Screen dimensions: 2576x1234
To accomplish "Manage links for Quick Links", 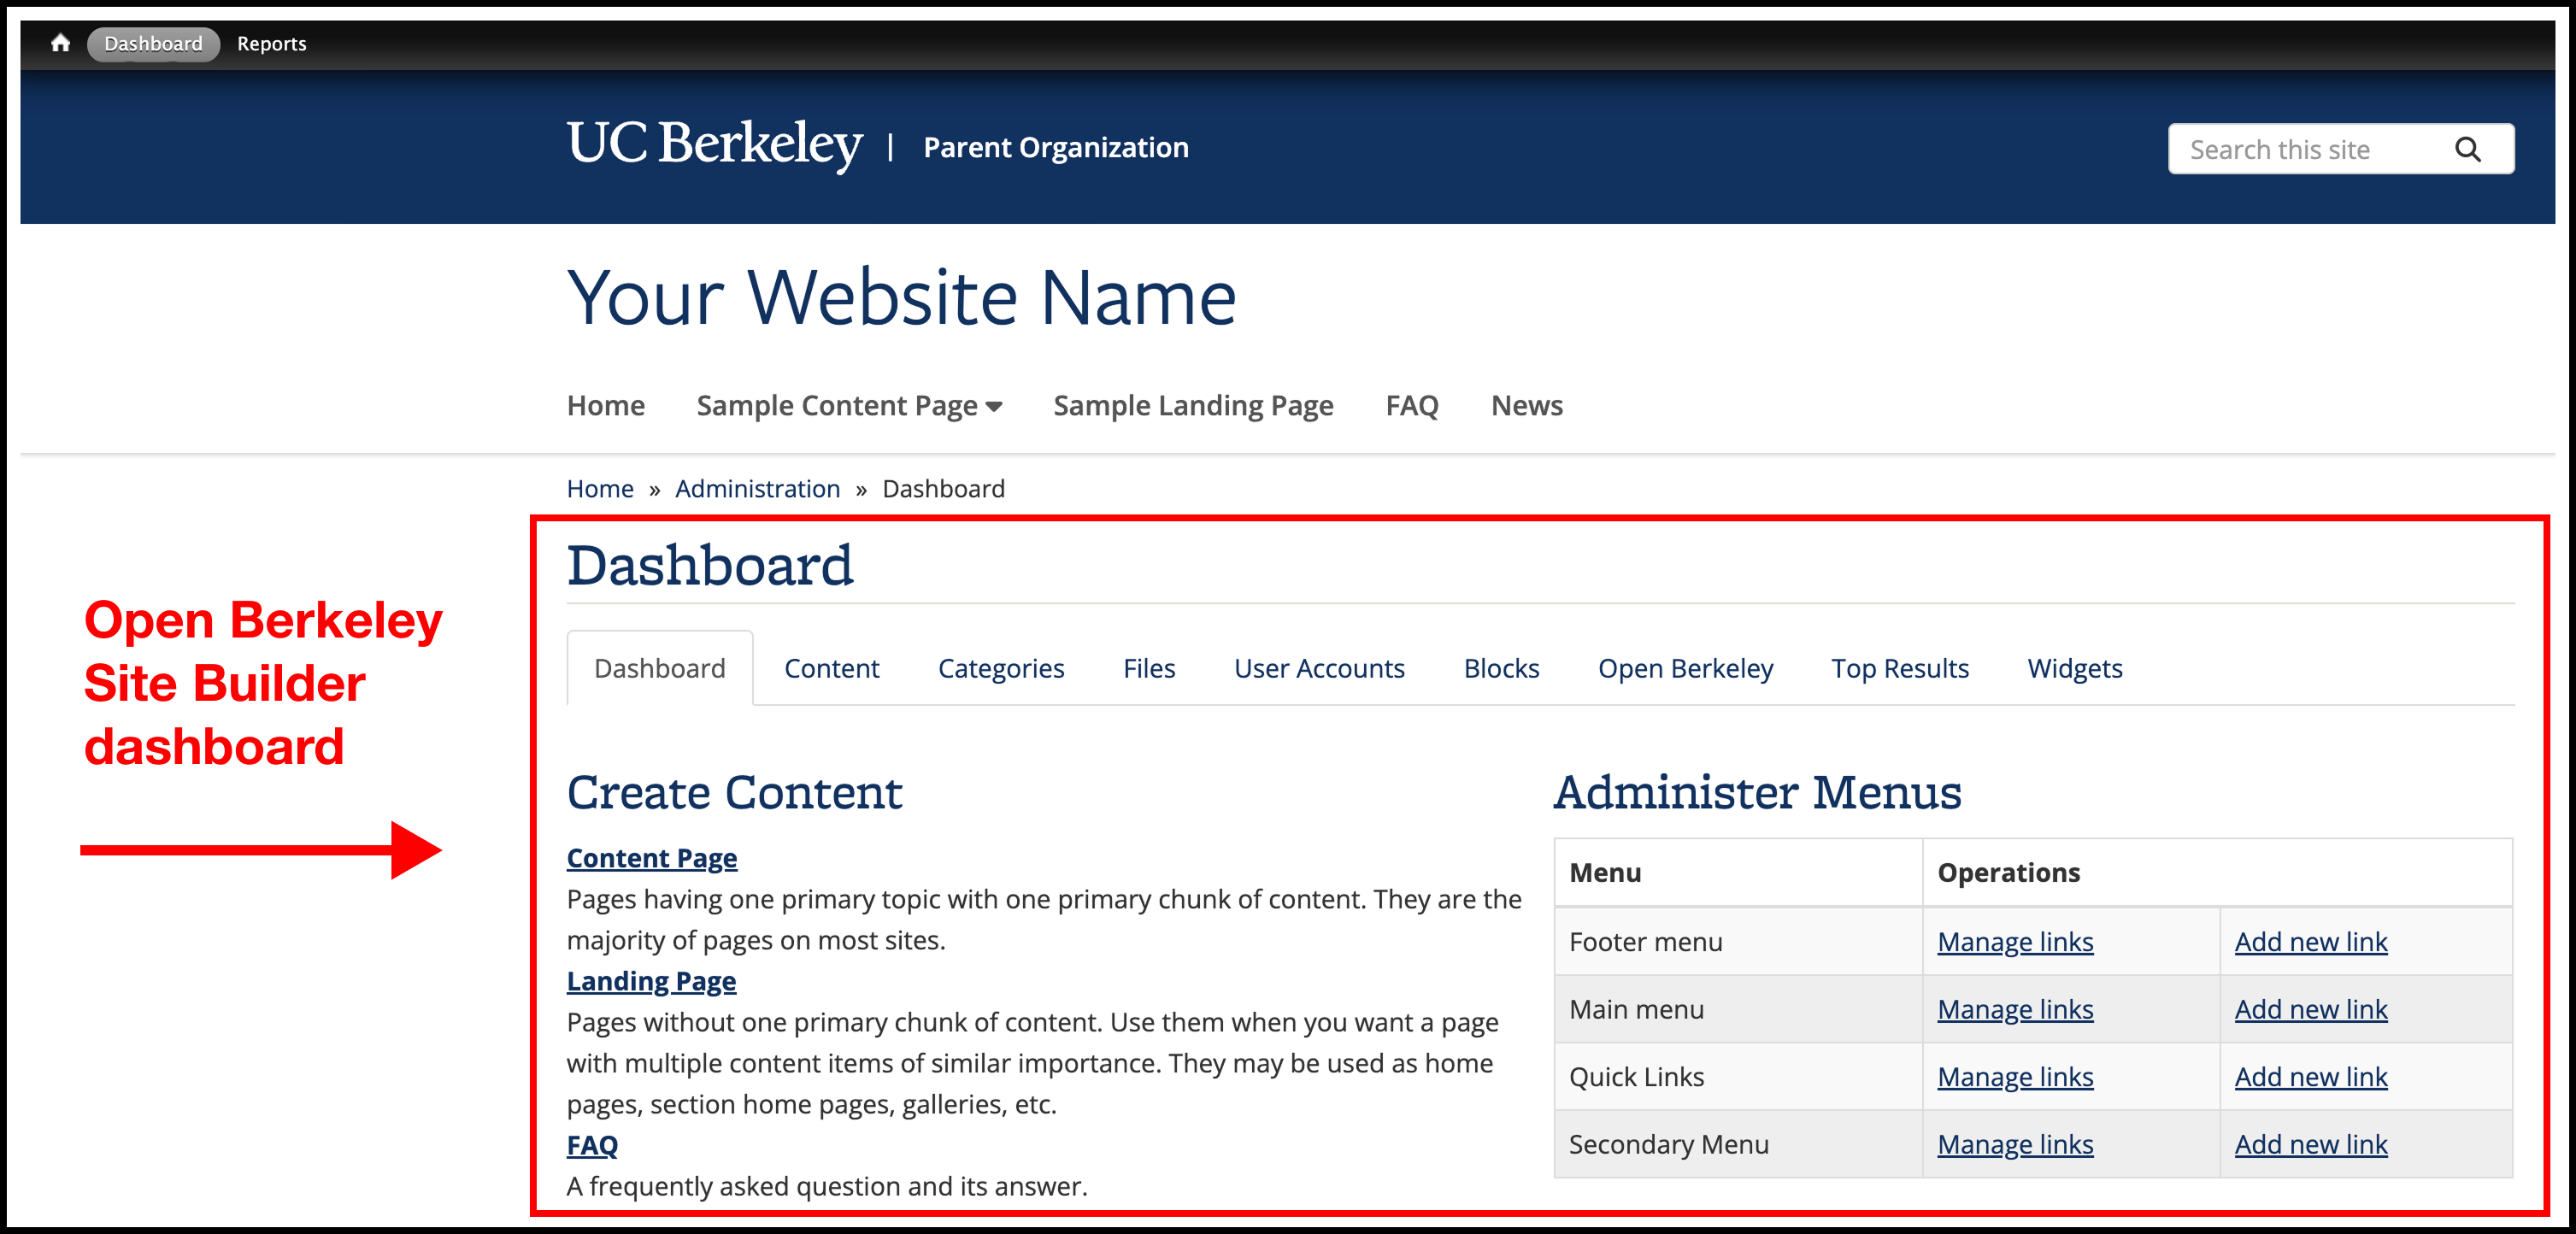I will click(2015, 1077).
